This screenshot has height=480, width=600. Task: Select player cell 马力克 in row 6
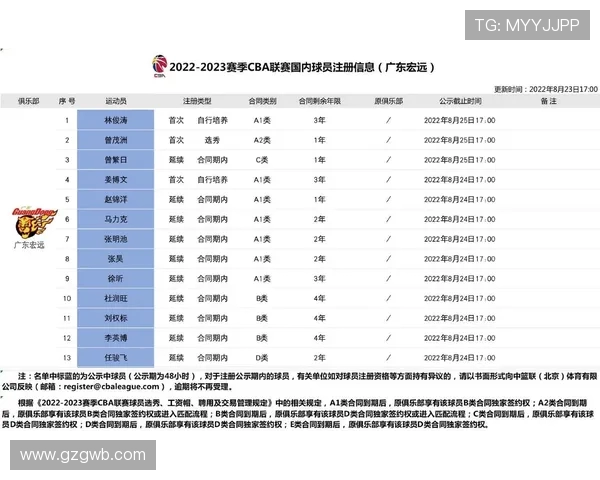coord(116,219)
